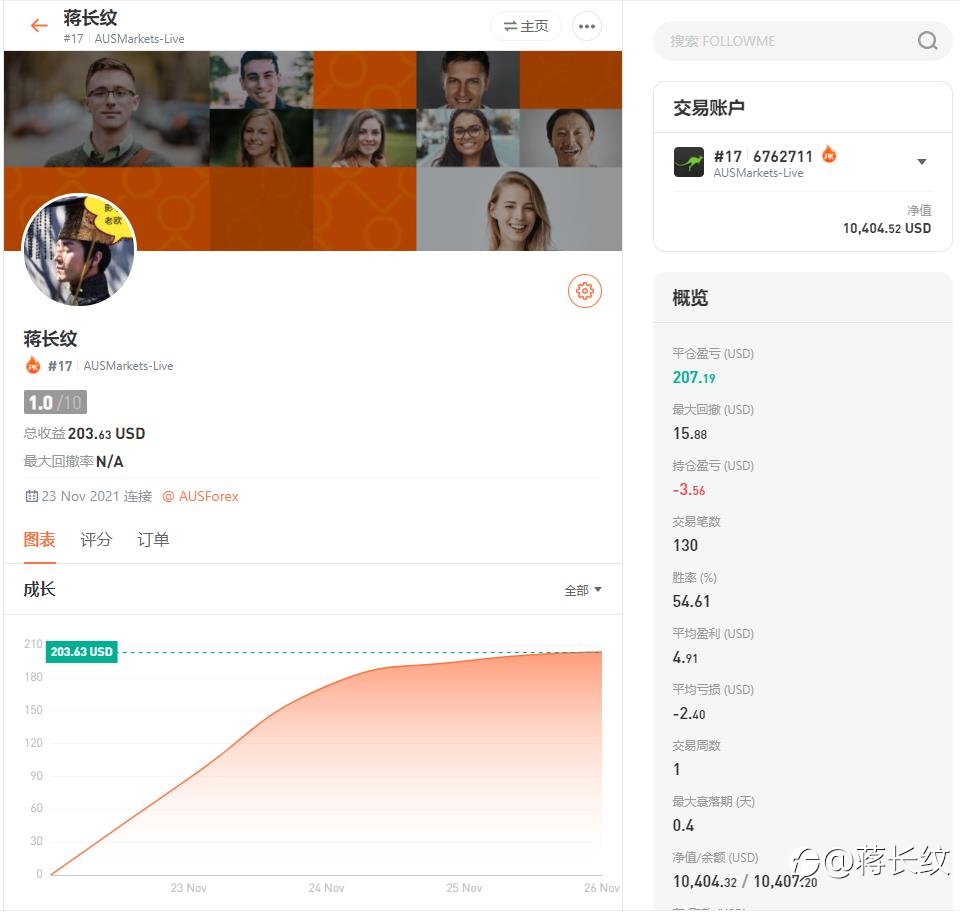Click the 24 Nov date on chart axis
The width and height of the screenshot is (960, 915).
(x=326, y=888)
